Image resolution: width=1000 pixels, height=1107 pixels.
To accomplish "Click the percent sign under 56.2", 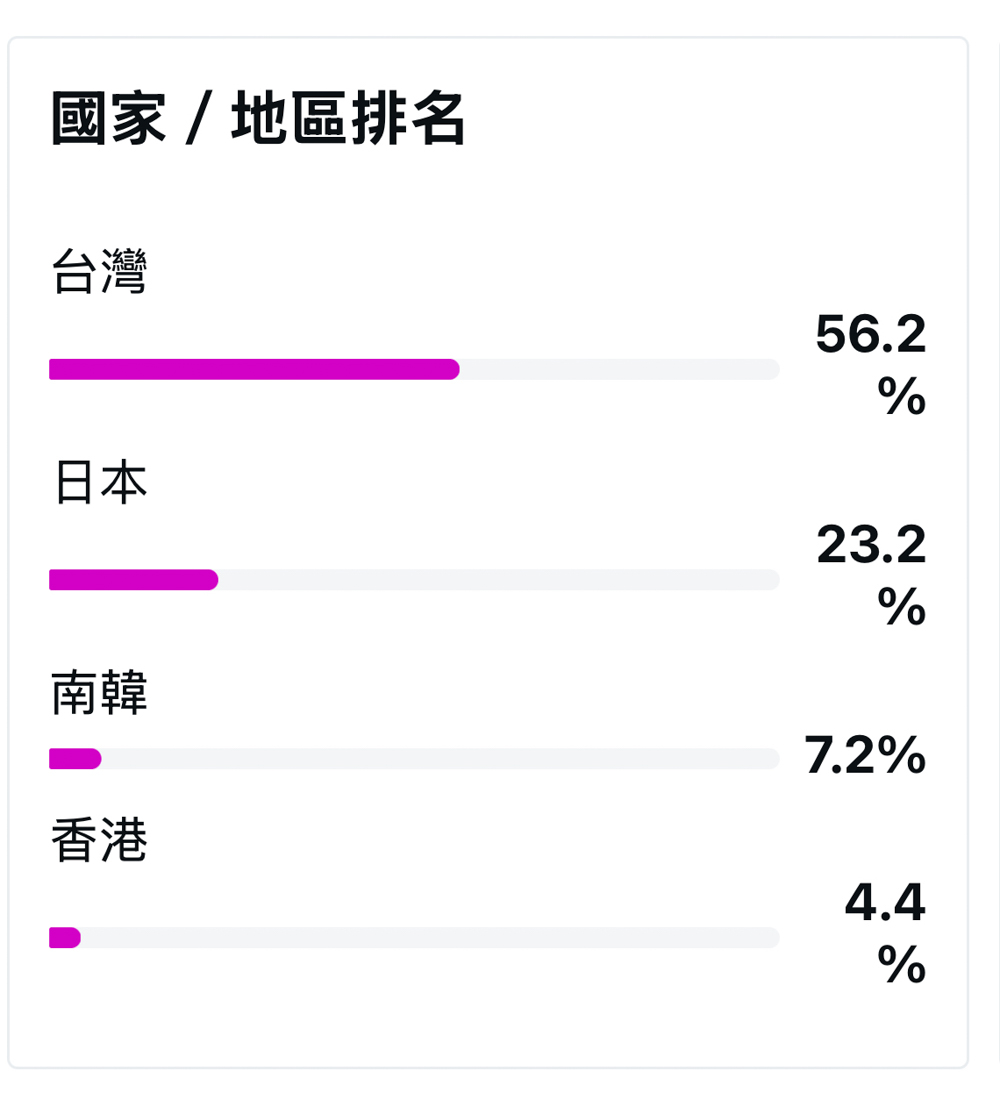I will click(901, 395).
